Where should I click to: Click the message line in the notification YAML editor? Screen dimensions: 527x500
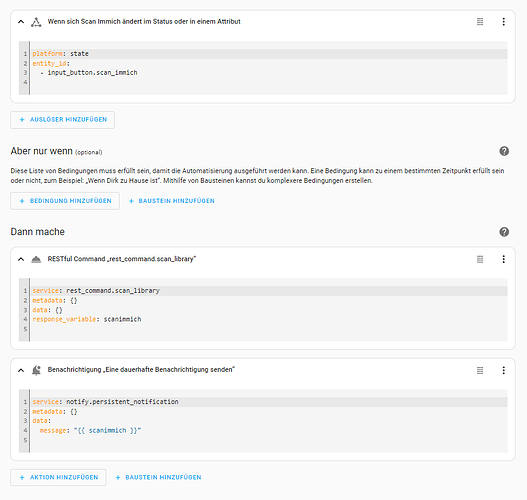tap(90, 430)
